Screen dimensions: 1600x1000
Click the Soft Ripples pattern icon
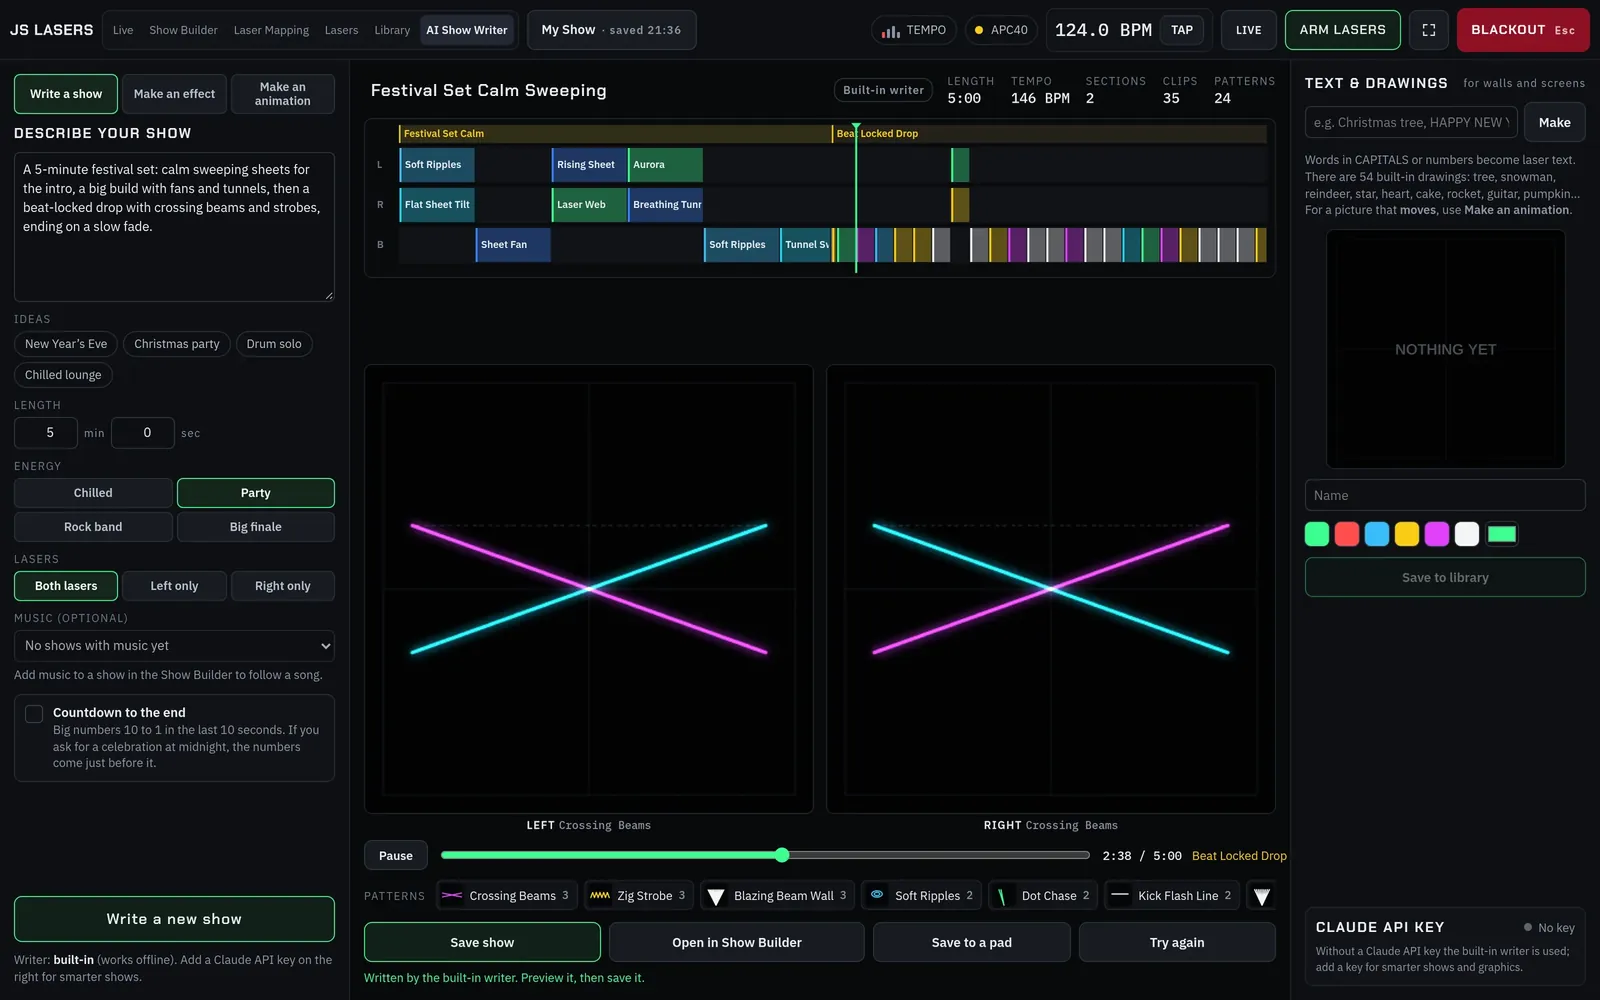pos(877,895)
